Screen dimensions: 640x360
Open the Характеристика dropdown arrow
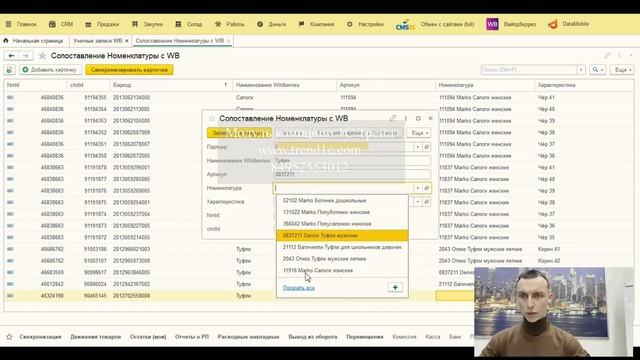coord(418,202)
